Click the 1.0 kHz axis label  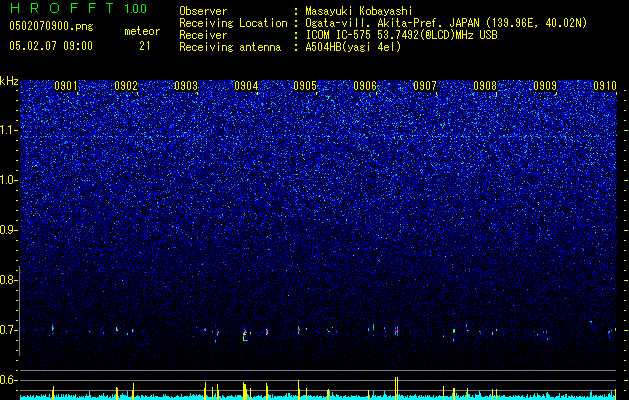(x=8, y=180)
